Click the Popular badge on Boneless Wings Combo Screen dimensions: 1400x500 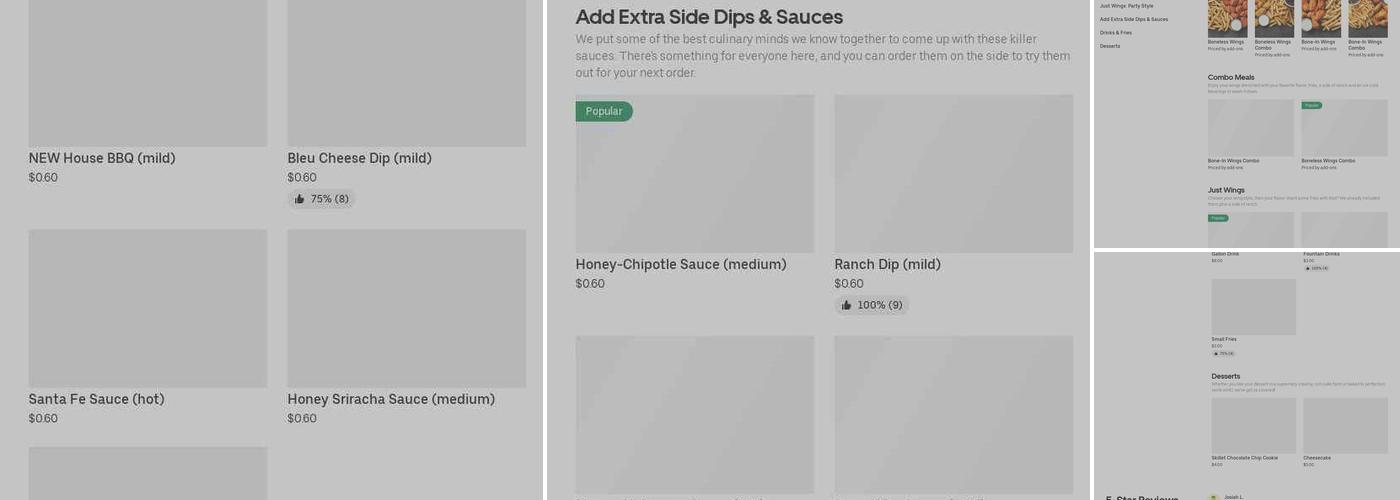[1311, 105]
